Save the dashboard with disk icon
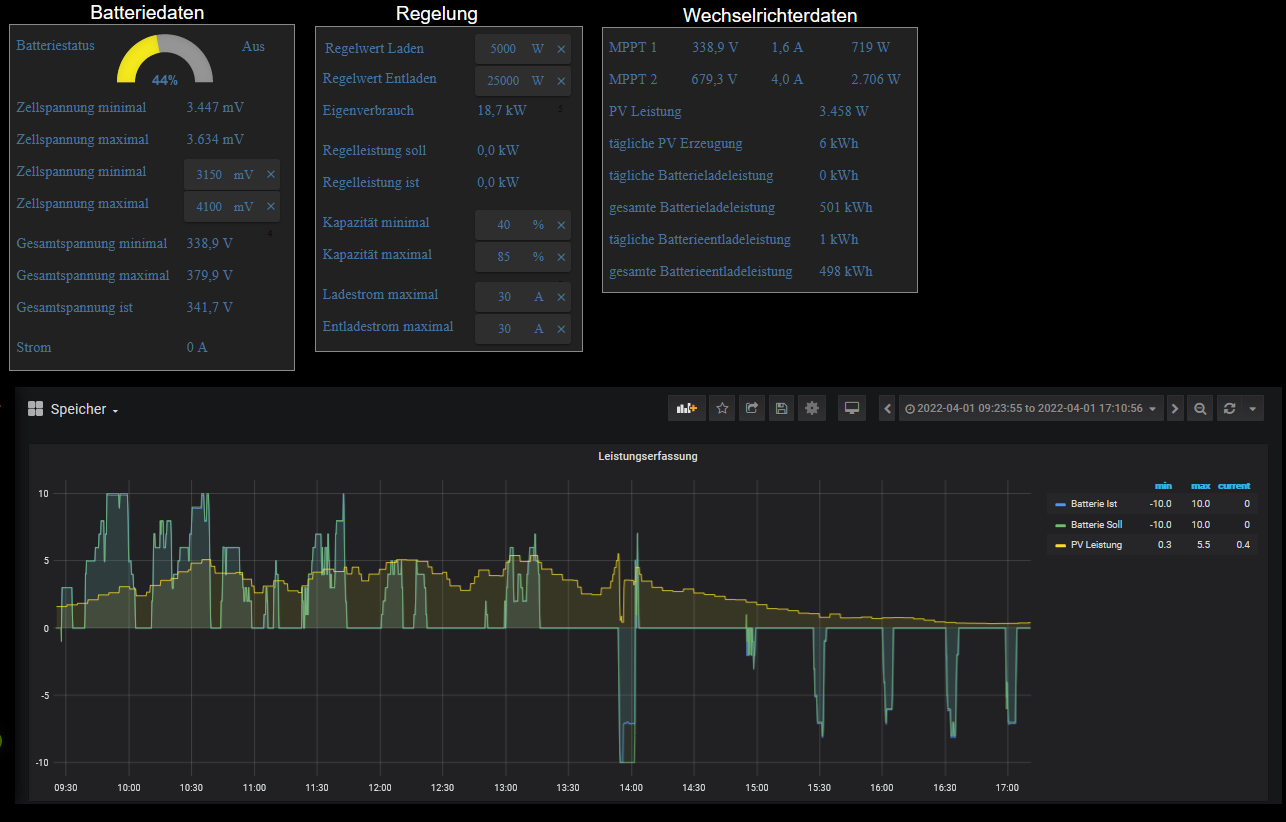The width and height of the screenshot is (1286, 822). pos(782,408)
